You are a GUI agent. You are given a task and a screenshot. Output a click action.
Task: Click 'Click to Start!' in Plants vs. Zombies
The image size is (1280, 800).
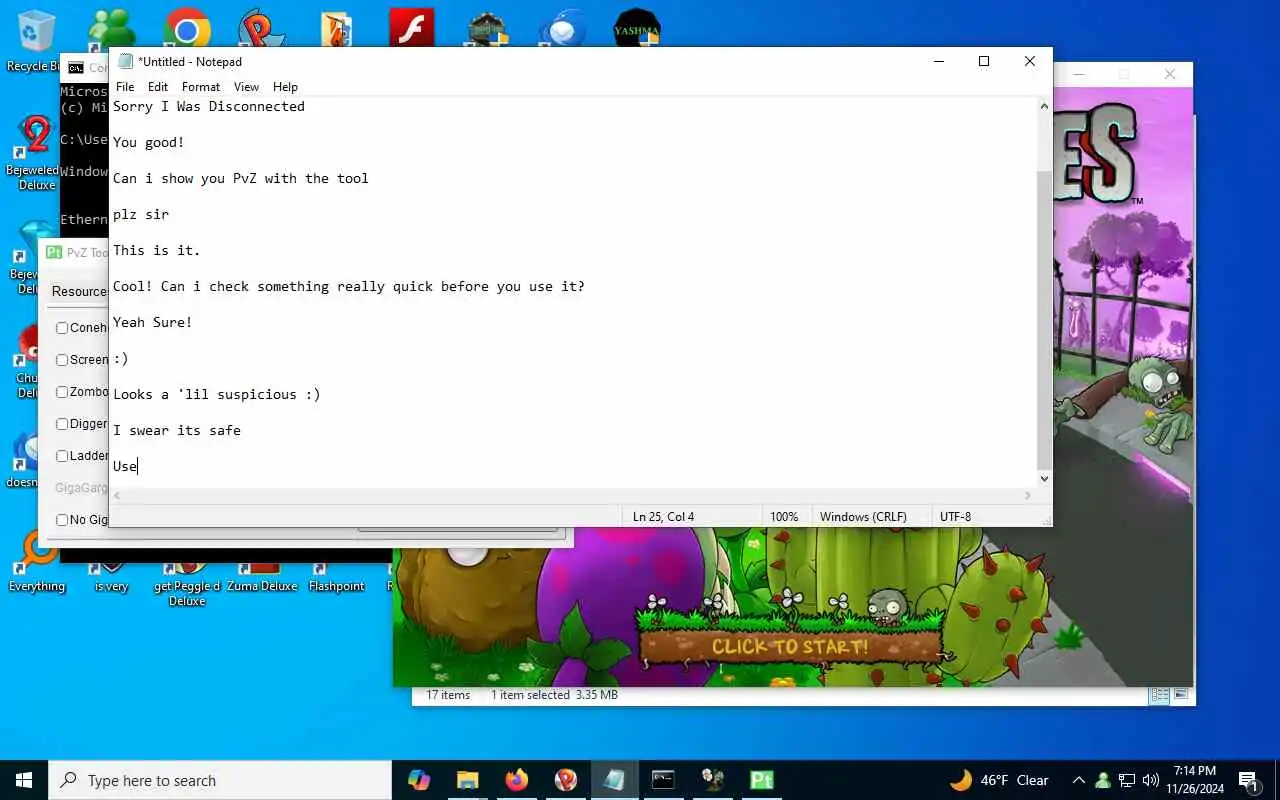pos(790,647)
